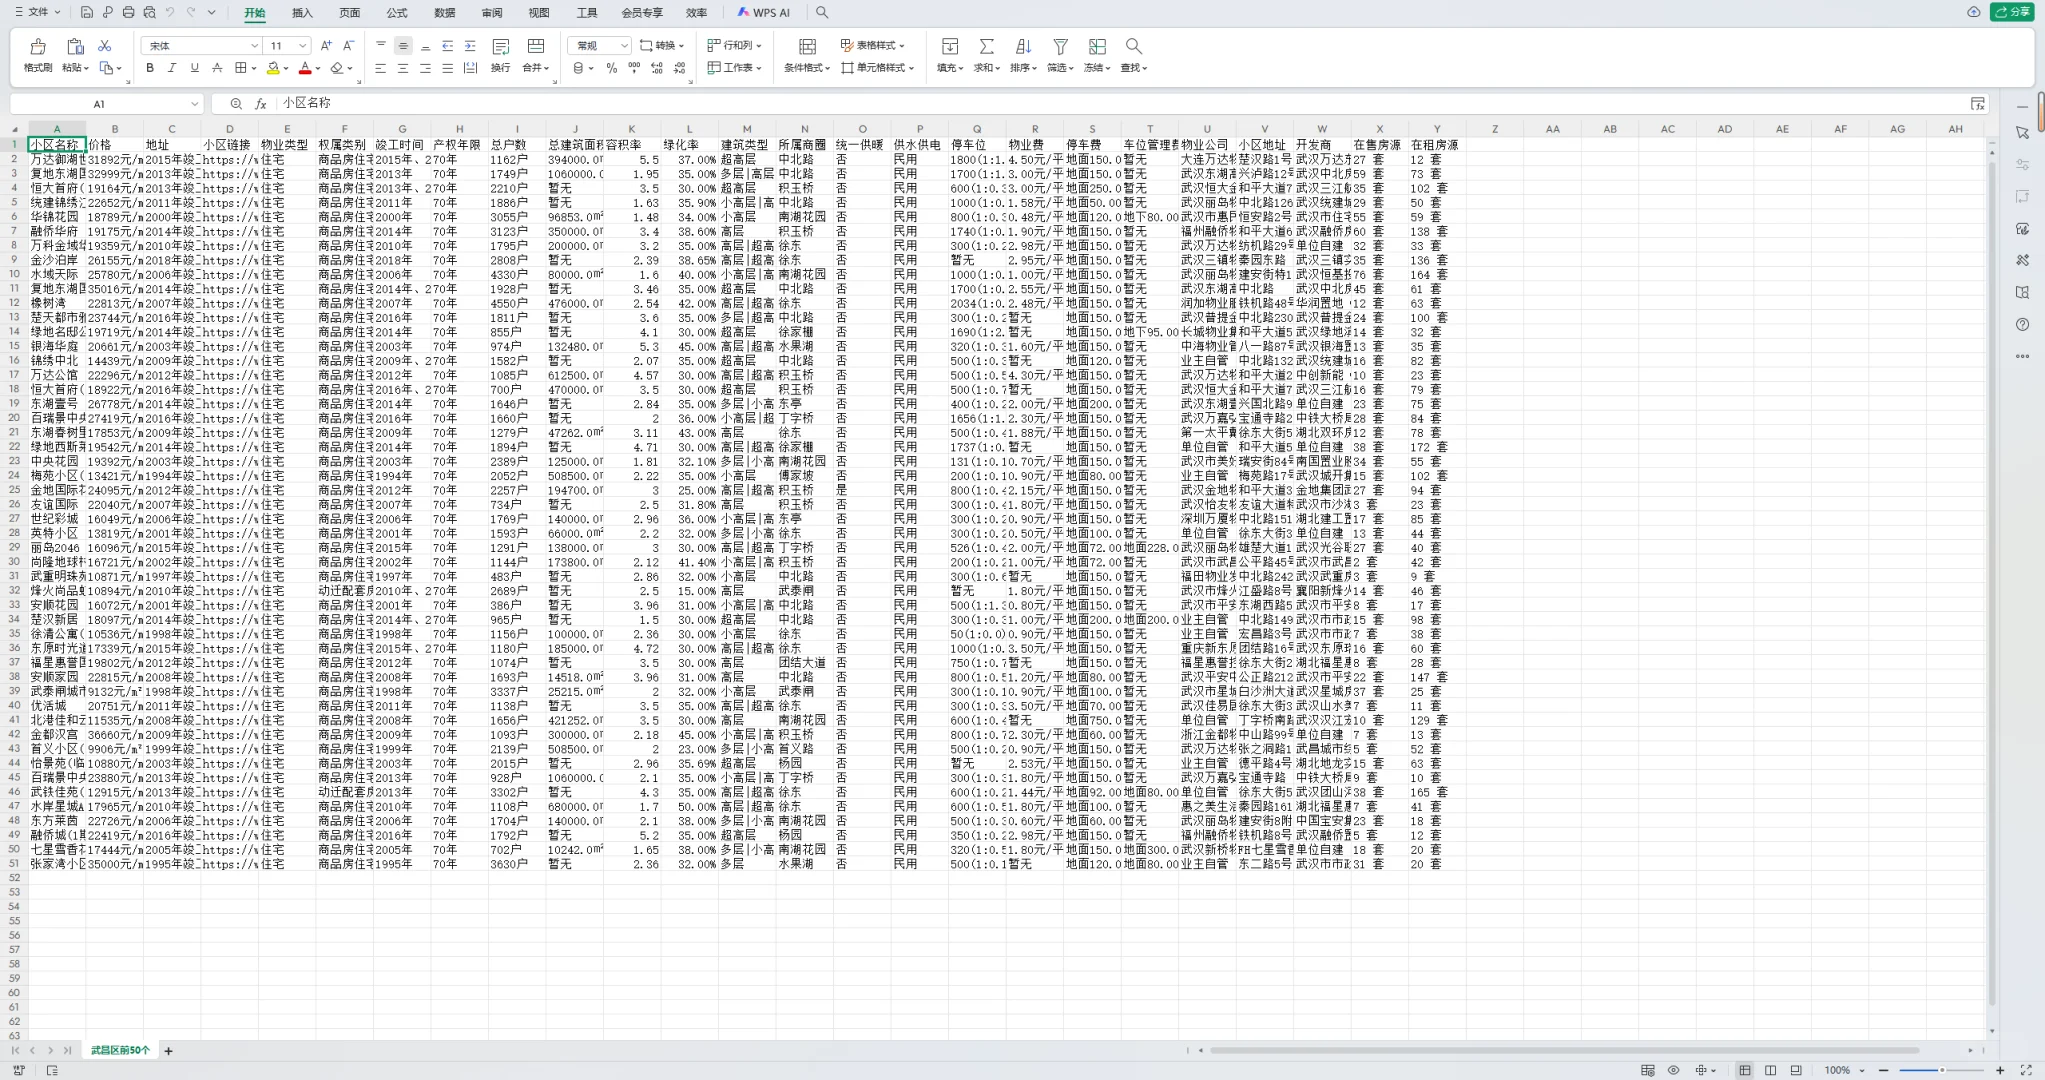This screenshot has height=1080, width=2045.
Task: Click the Wrap Text (换行) icon
Action: (x=501, y=47)
